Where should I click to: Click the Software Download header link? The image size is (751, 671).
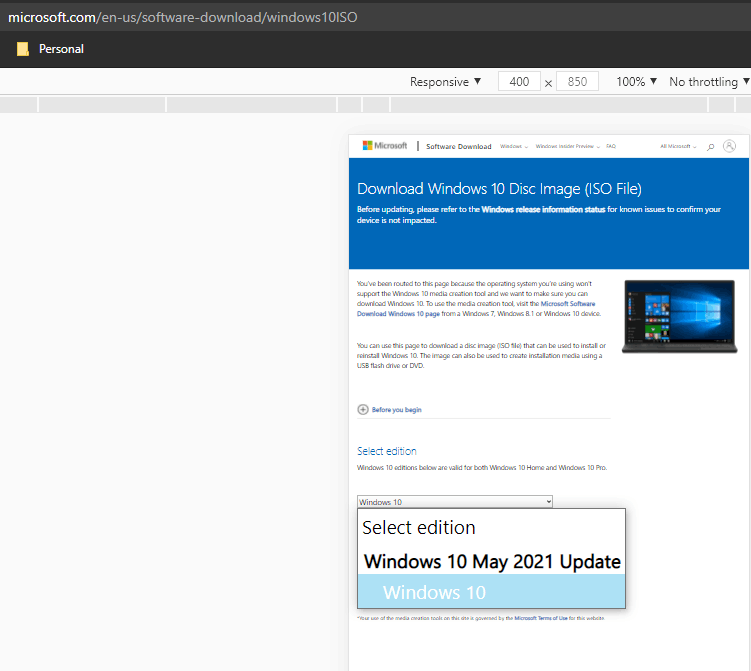click(x=458, y=147)
